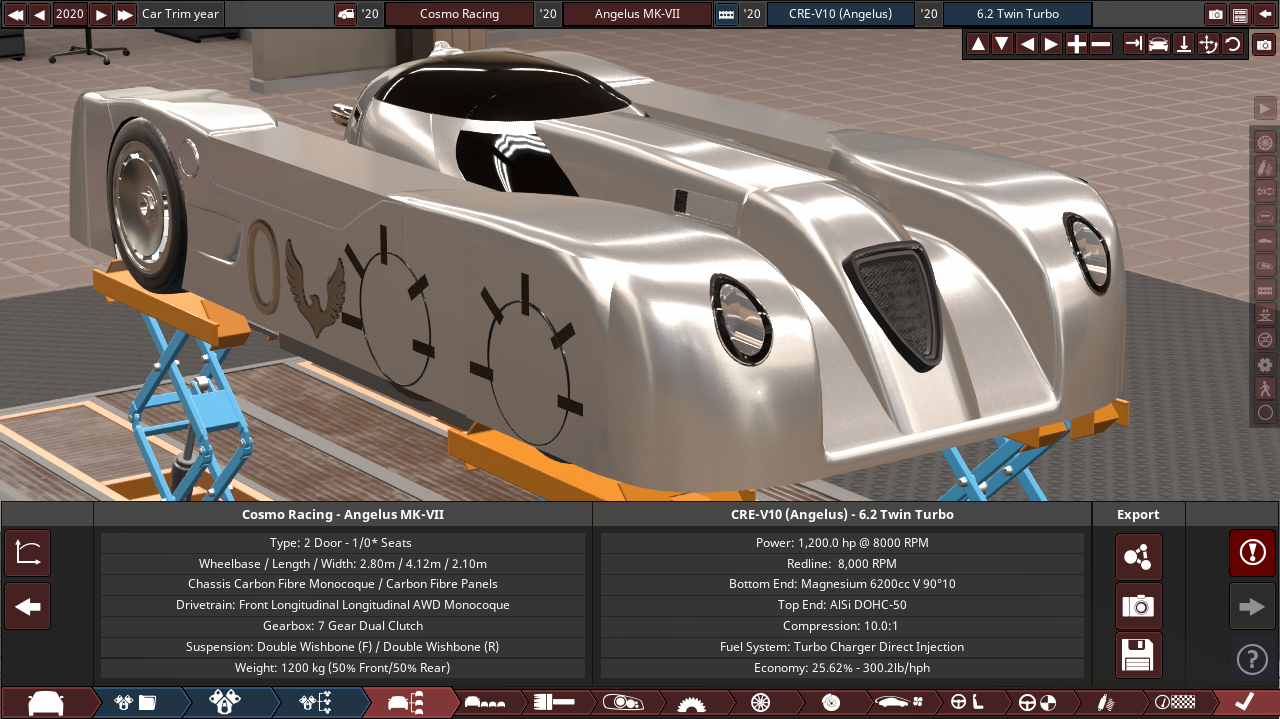Jump back several years with double-left arrow

14,14
